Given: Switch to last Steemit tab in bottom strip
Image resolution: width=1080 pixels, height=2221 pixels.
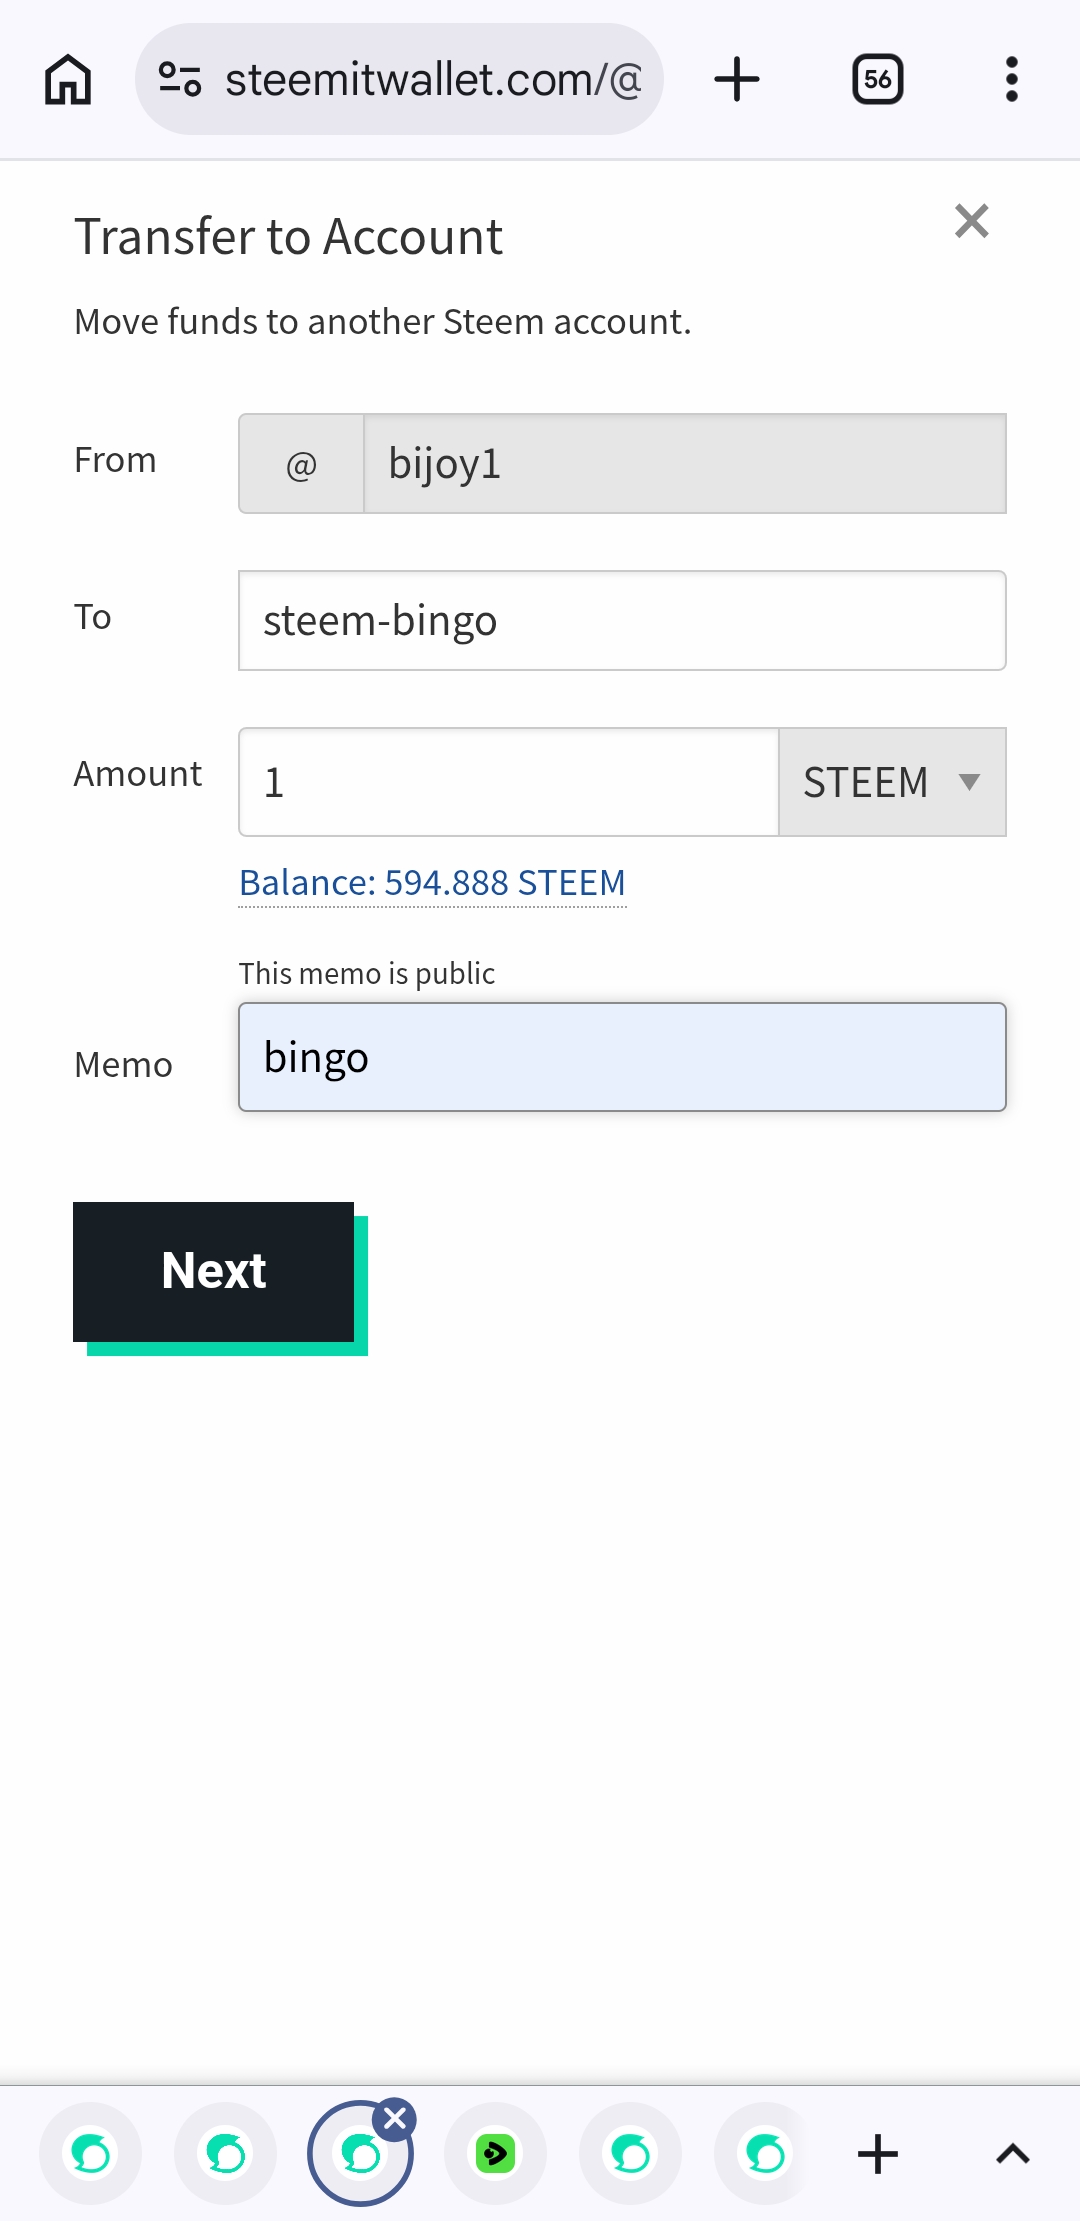Looking at the screenshot, I should 765,2153.
